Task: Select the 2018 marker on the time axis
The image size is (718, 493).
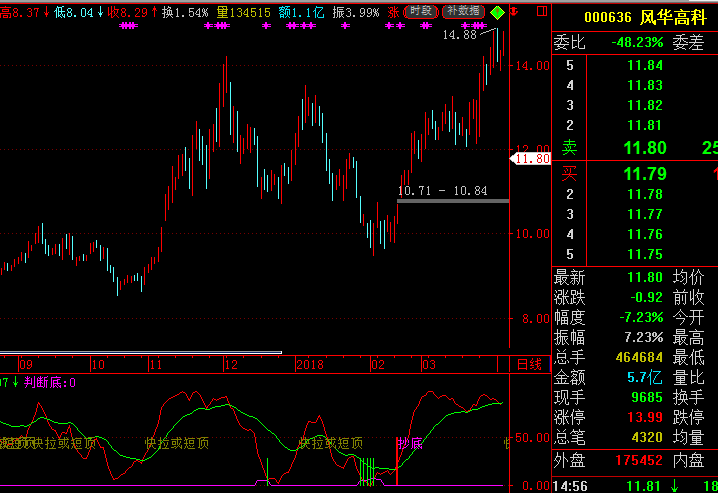Action: point(310,365)
